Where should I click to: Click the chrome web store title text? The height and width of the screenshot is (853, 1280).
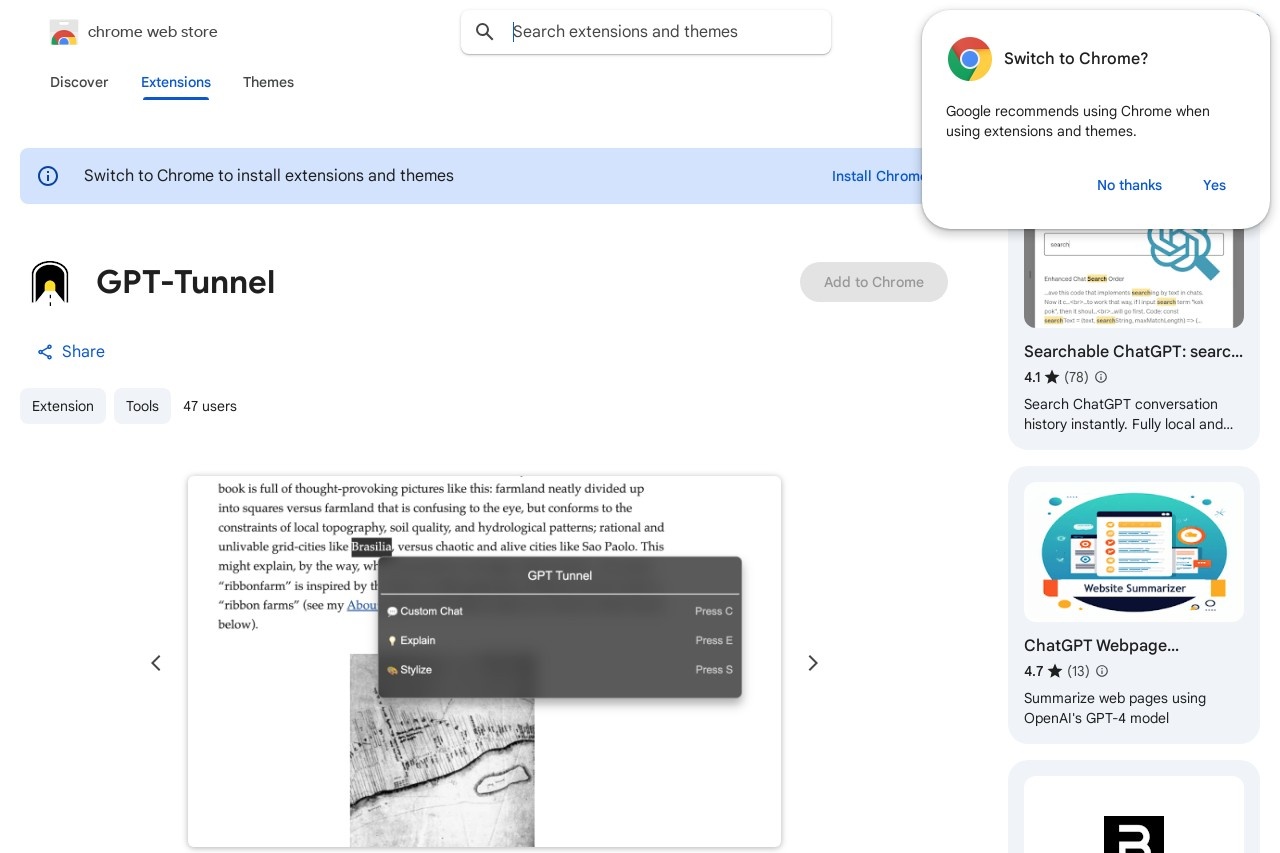coord(153,32)
